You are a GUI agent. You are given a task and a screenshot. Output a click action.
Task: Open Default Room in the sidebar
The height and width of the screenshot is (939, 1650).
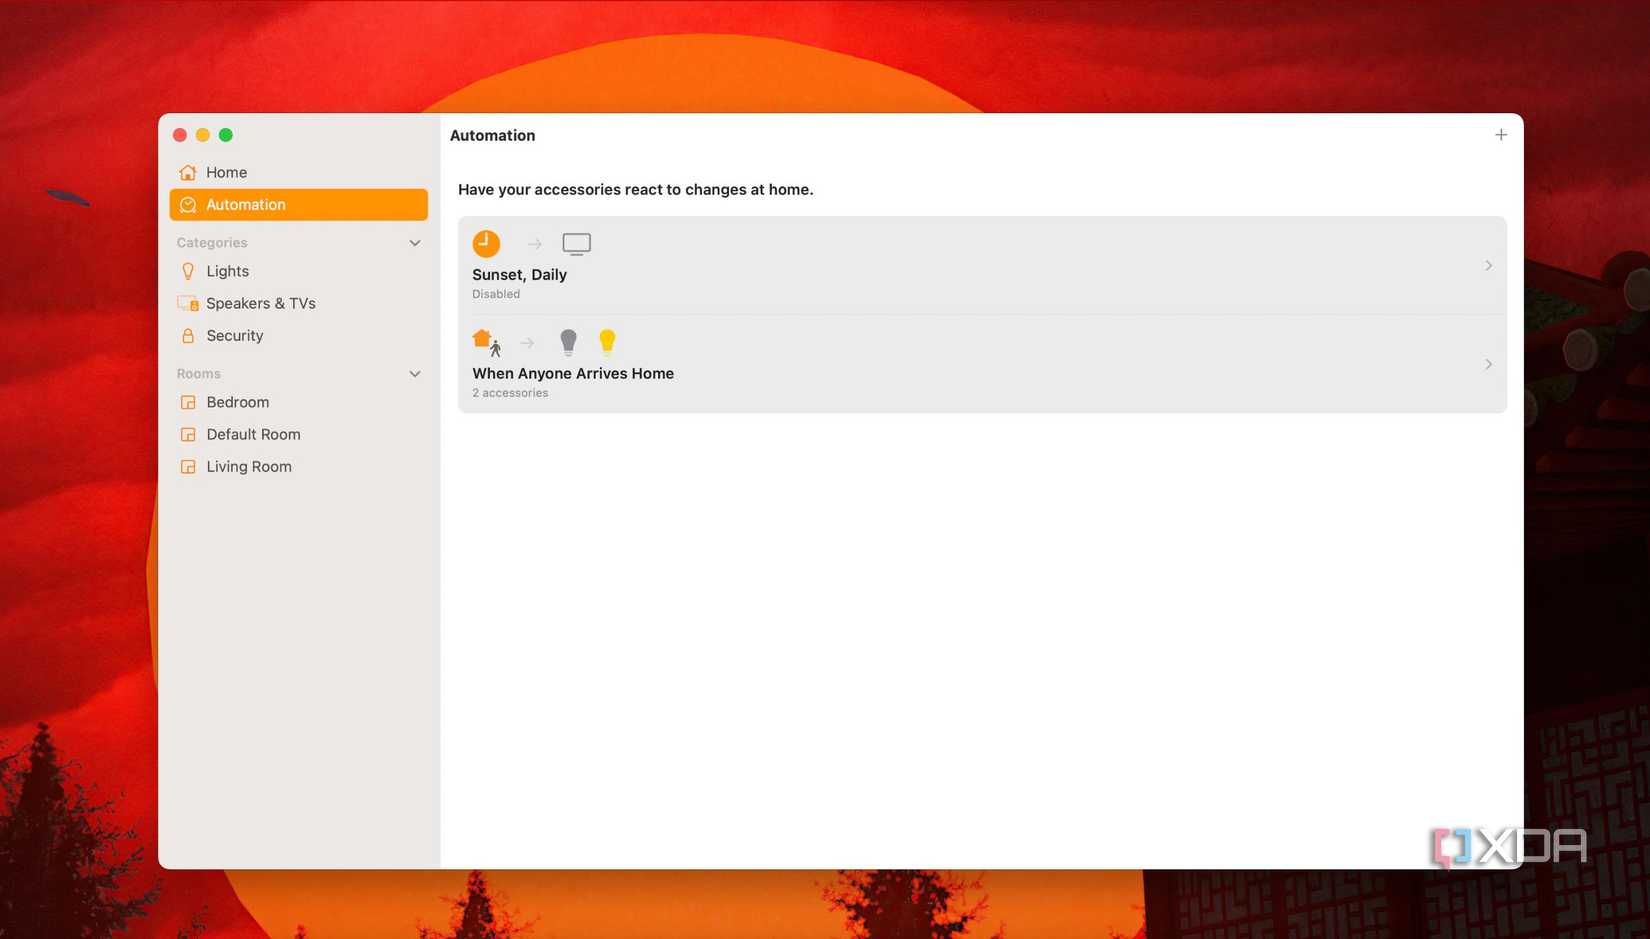298,434
